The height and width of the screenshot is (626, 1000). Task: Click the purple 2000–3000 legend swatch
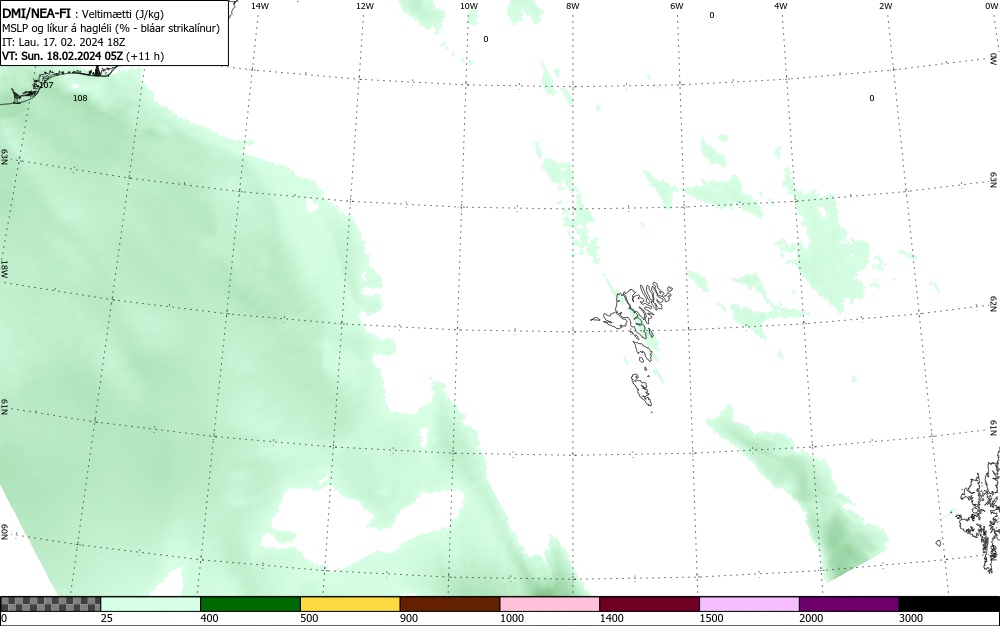(x=849, y=604)
